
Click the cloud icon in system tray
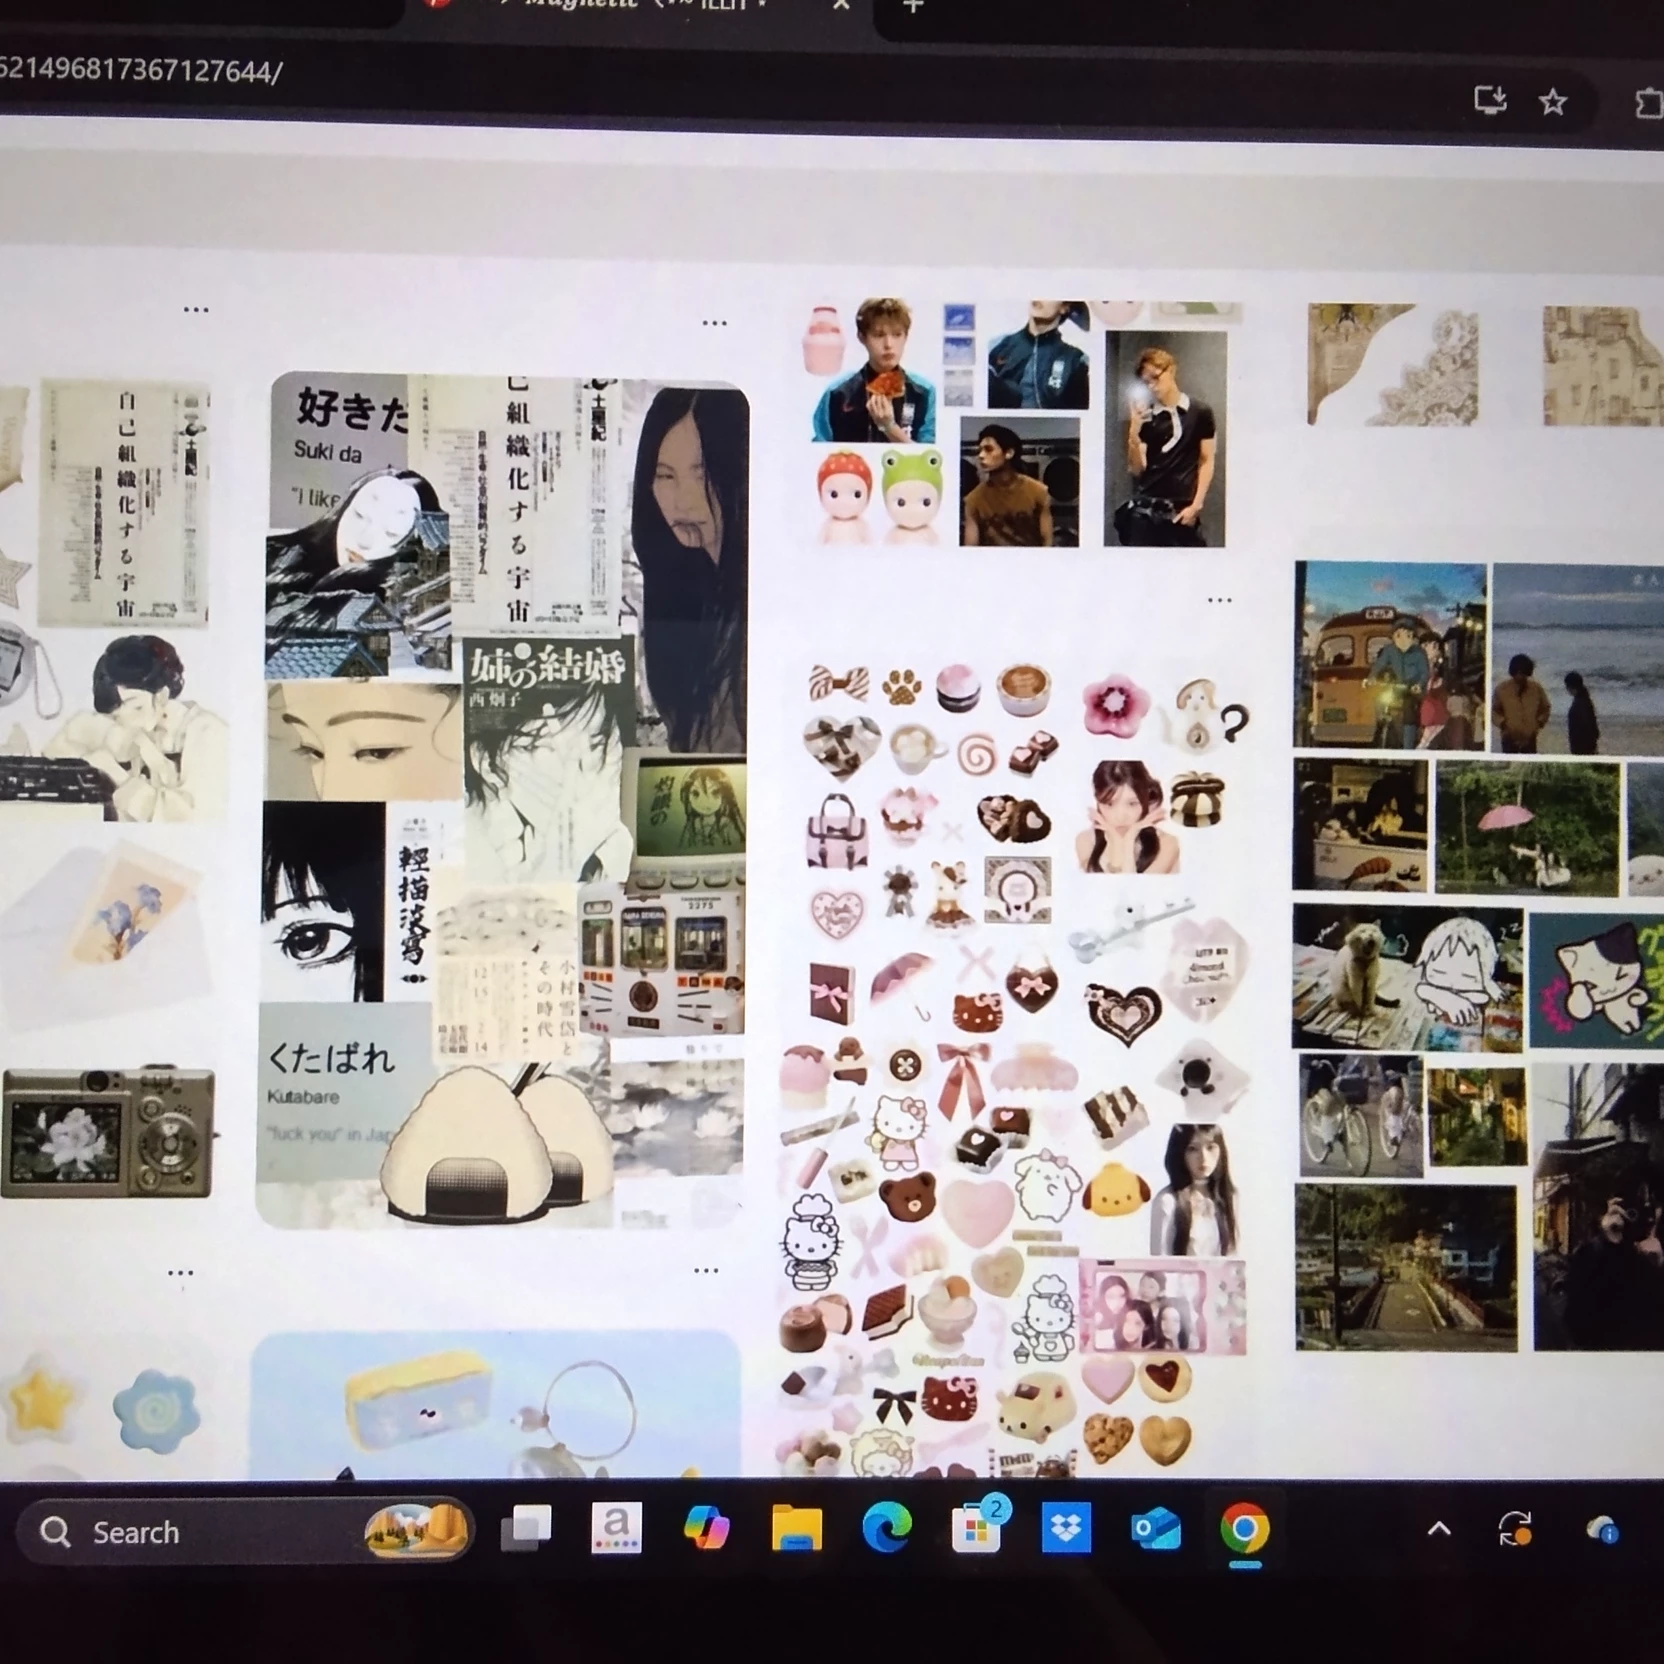click(x=1602, y=1530)
